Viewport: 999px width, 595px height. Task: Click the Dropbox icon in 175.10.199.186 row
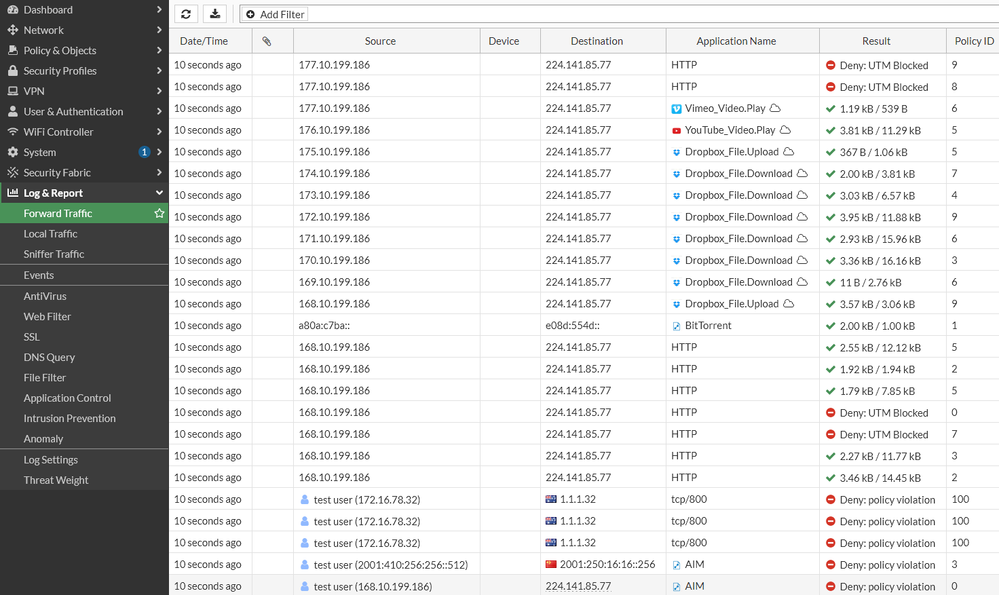click(677, 152)
